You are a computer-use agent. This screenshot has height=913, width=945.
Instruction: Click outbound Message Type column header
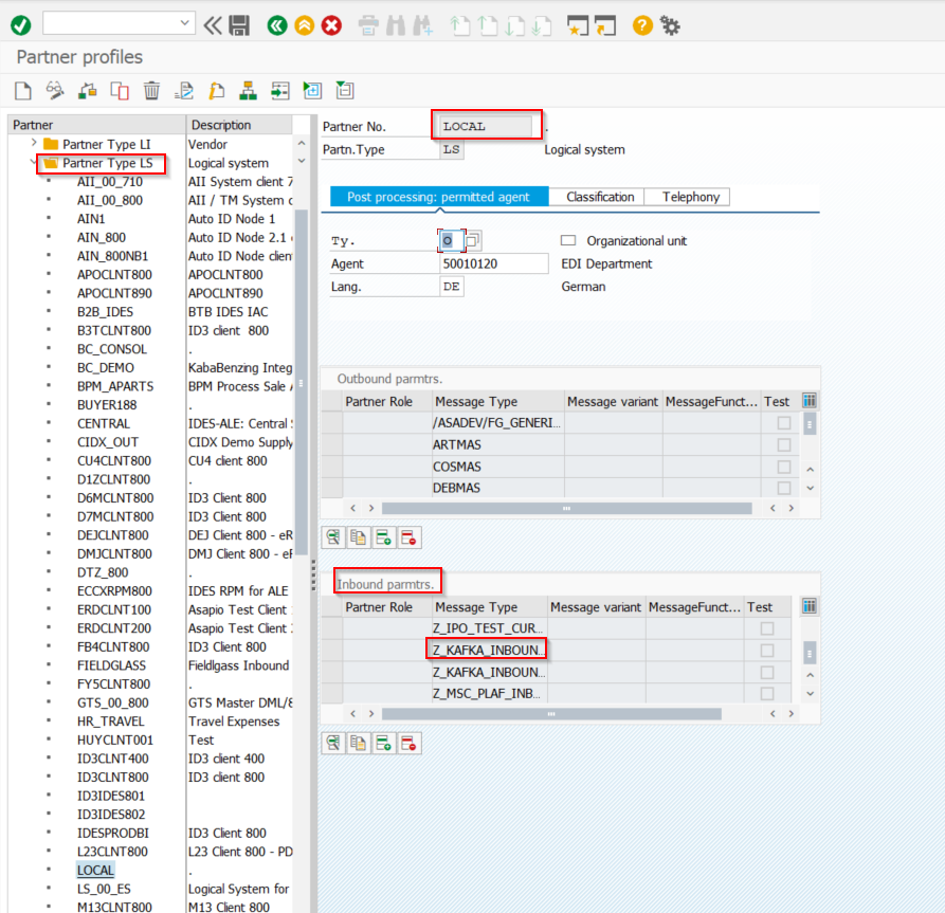[498, 401]
